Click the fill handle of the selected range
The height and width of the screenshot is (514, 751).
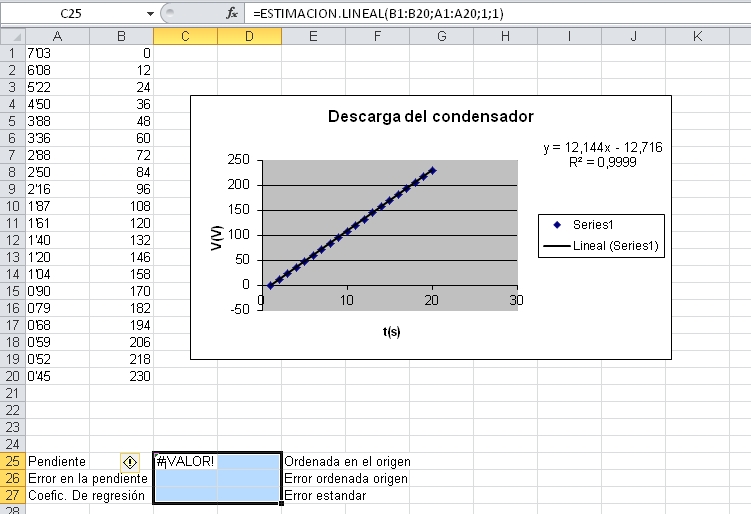(x=281, y=503)
